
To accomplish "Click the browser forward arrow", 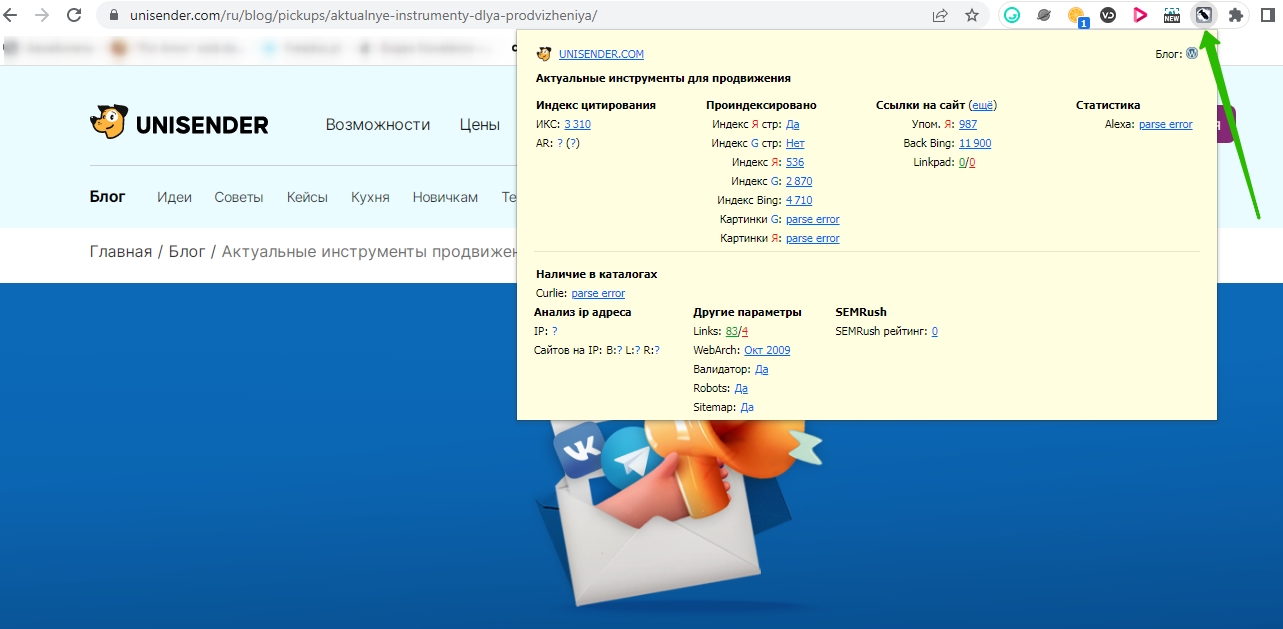I will pos(42,15).
